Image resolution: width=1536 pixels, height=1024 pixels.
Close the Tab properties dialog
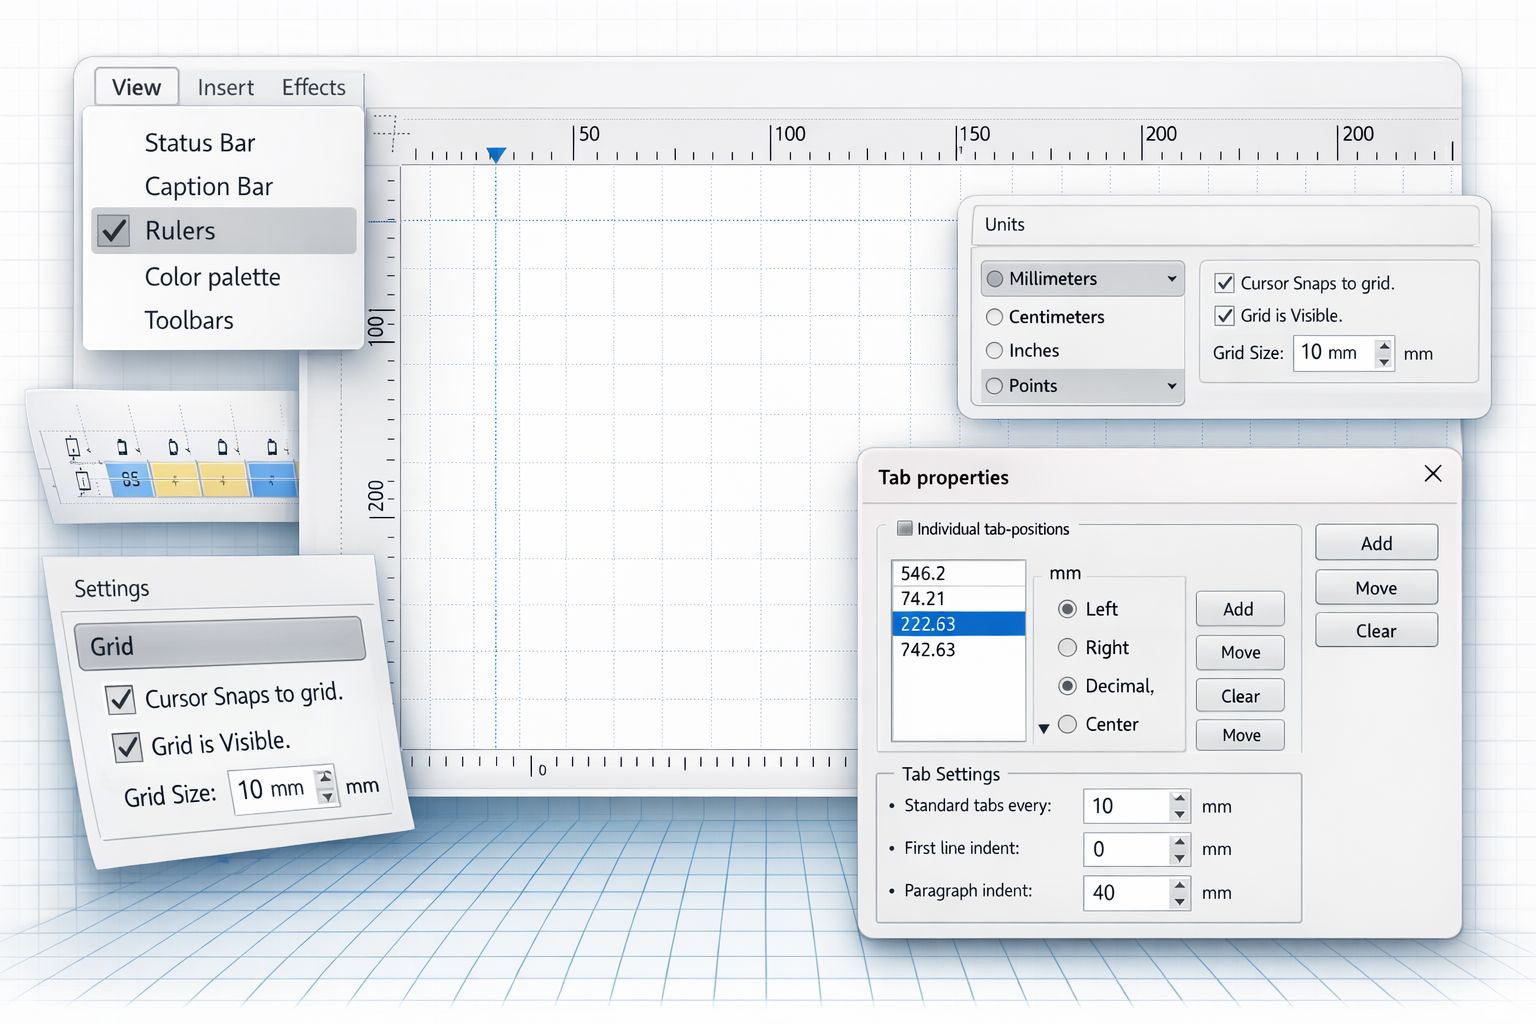click(1433, 474)
